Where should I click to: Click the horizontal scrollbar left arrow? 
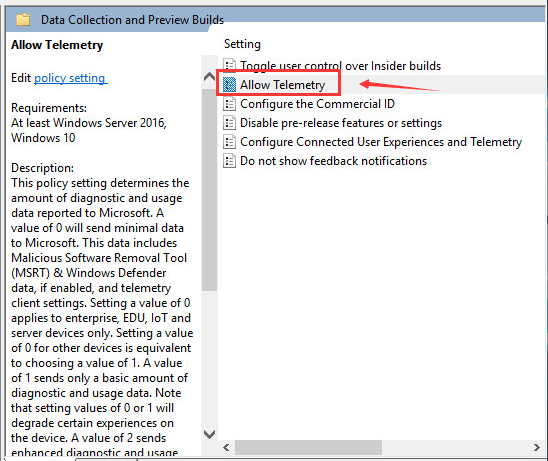coord(226,447)
